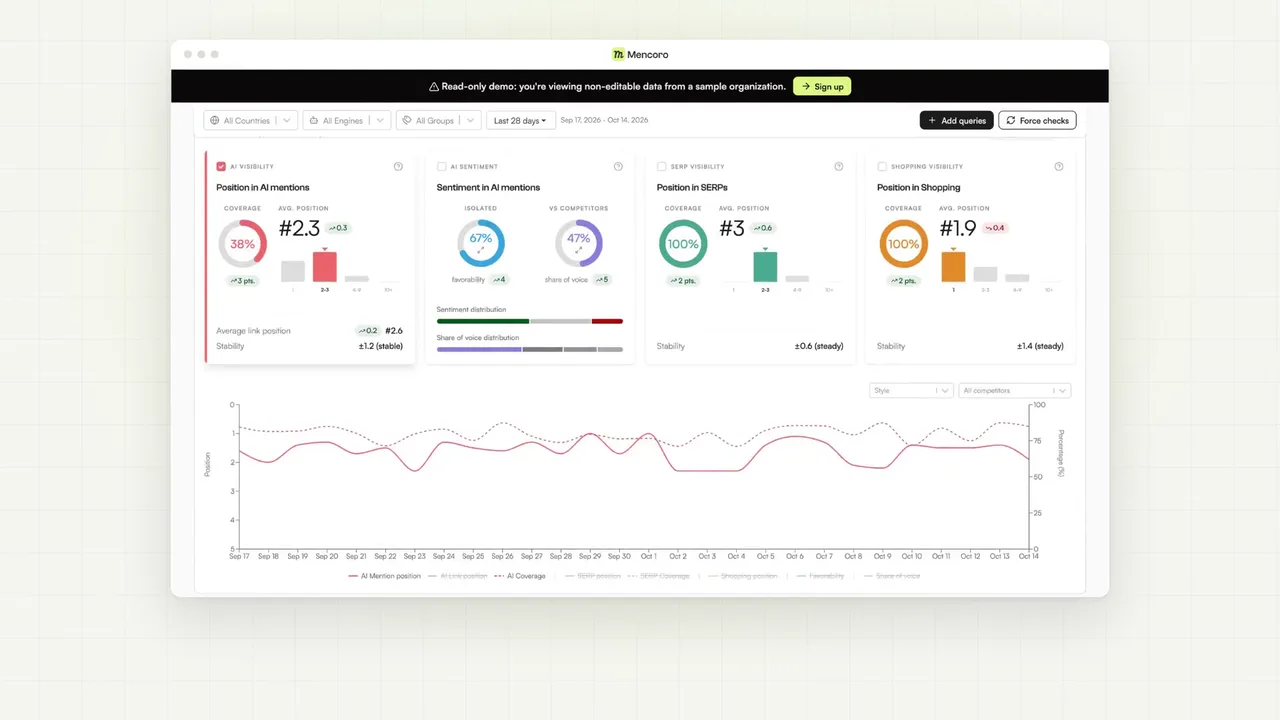Screen dimensions: 1280x720
Task: Click the warning triangle in the demo banner
Action: (434, 87)
